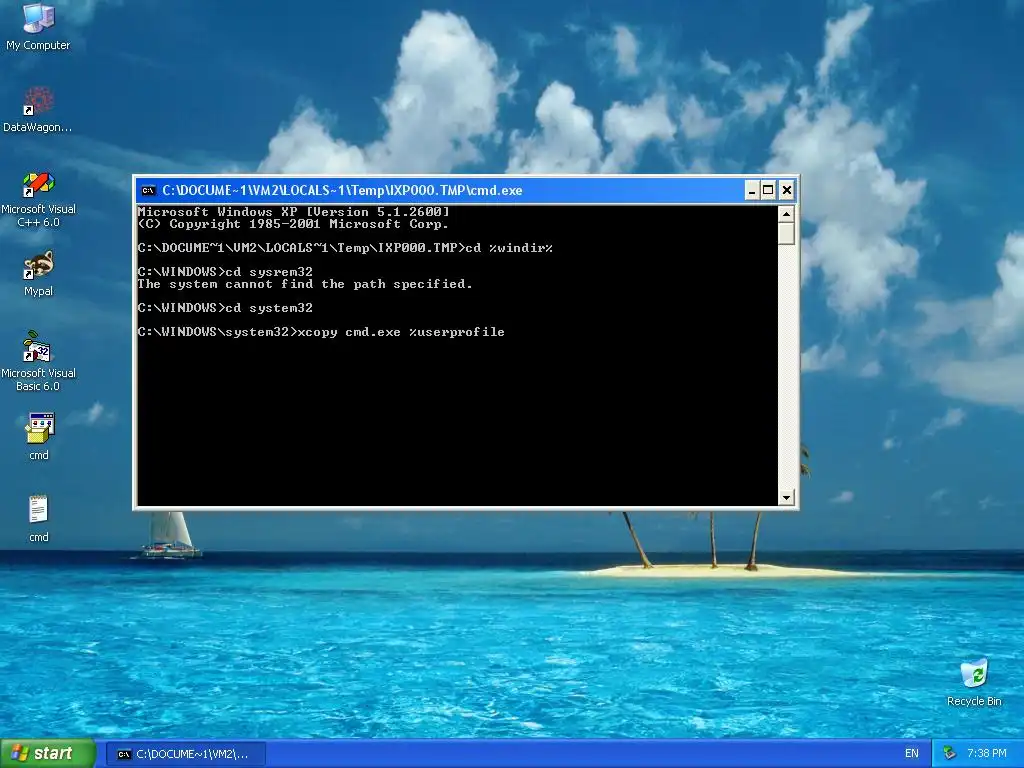
Task: Click the 'cd system32' command line
Action: 225,308
